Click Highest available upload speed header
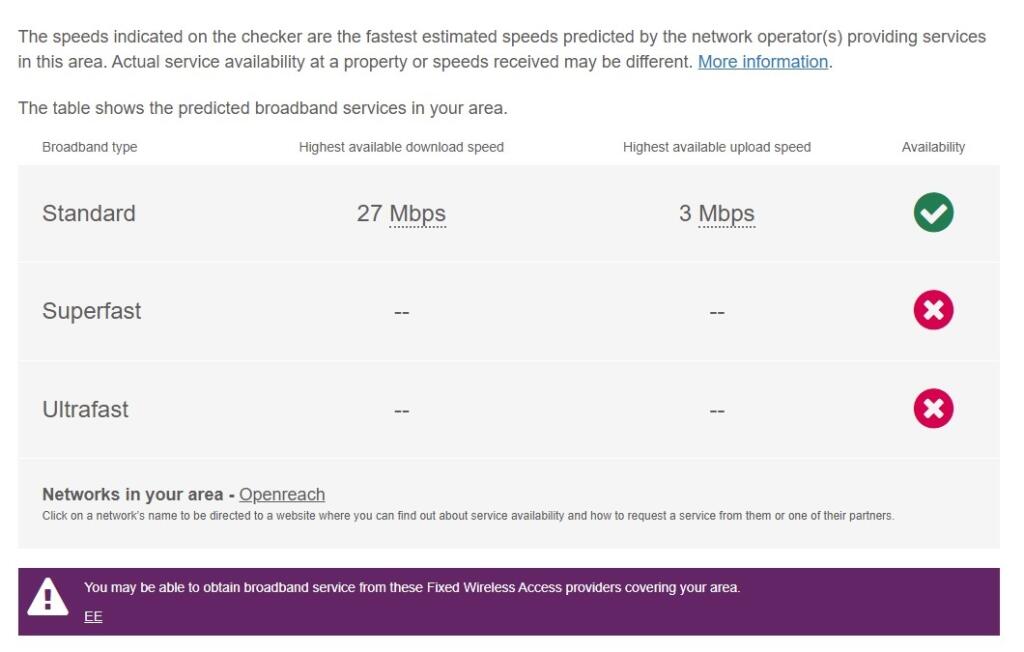The image size is (1024, 652). click(716, 147)
